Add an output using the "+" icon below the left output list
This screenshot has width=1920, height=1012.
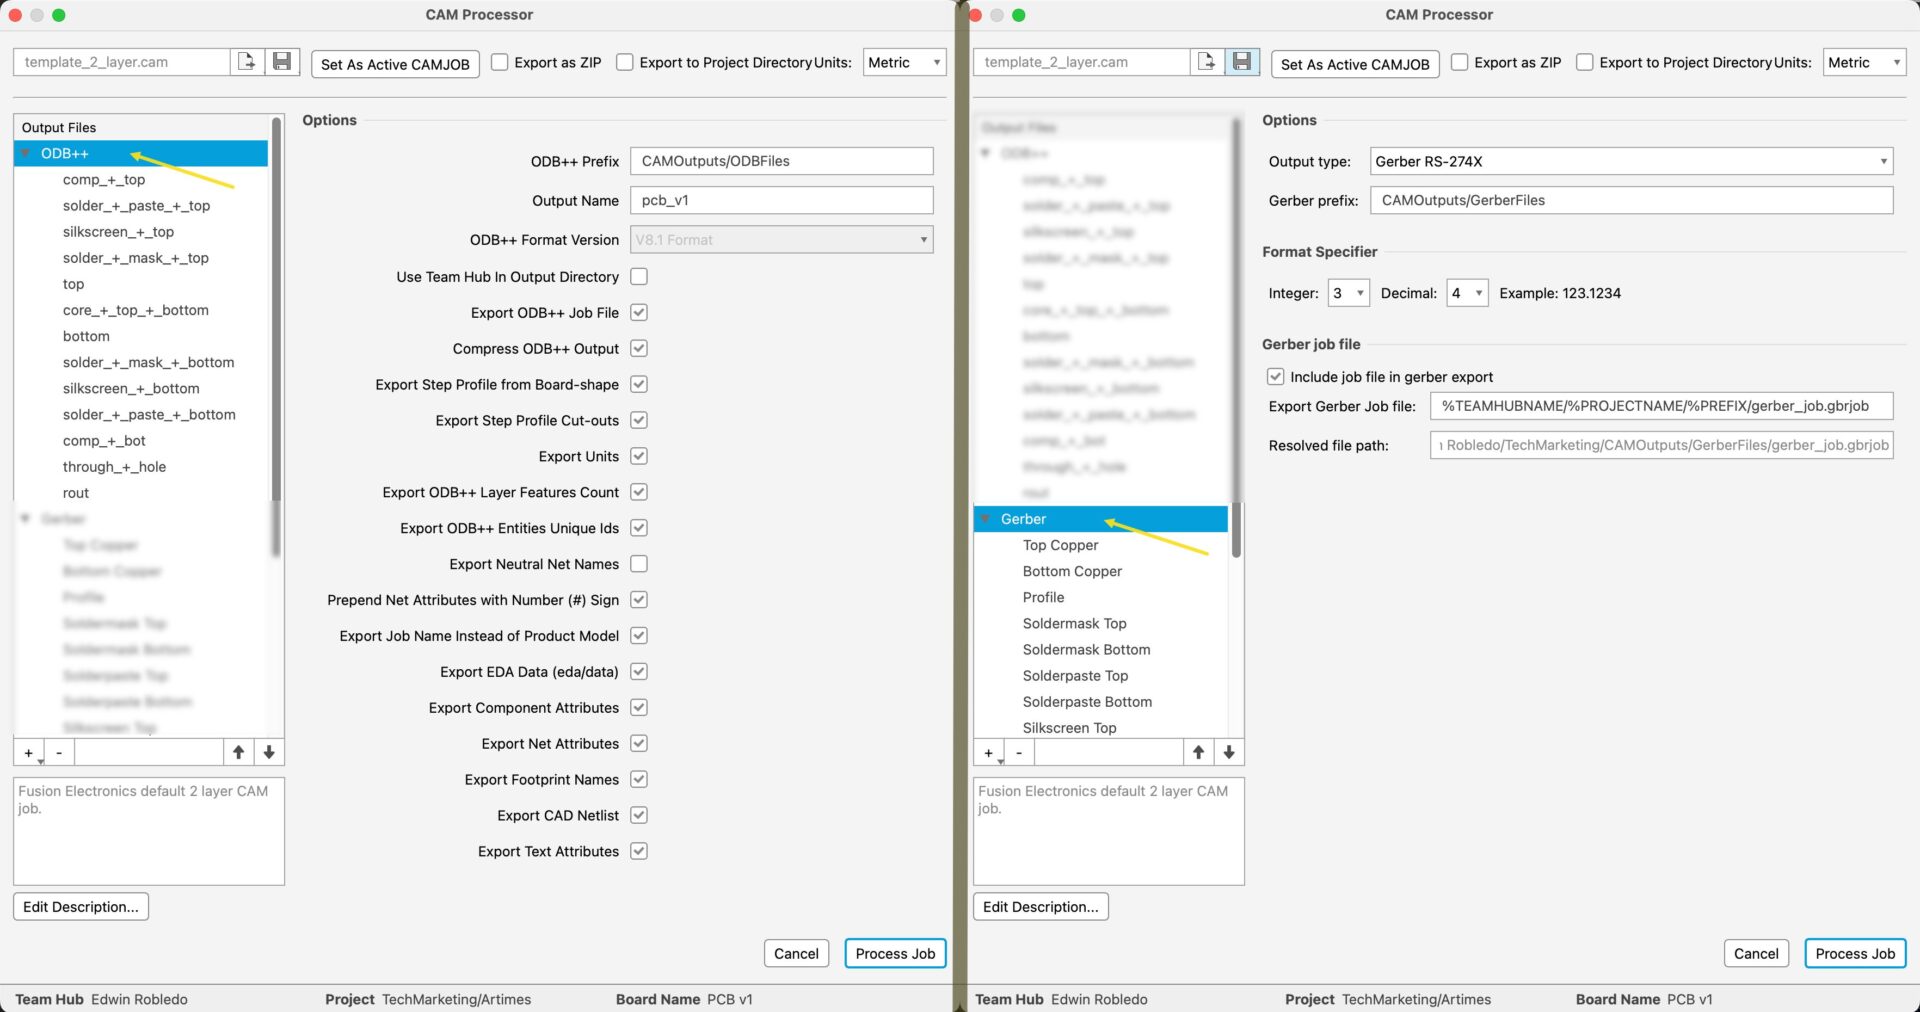[28, 752]
